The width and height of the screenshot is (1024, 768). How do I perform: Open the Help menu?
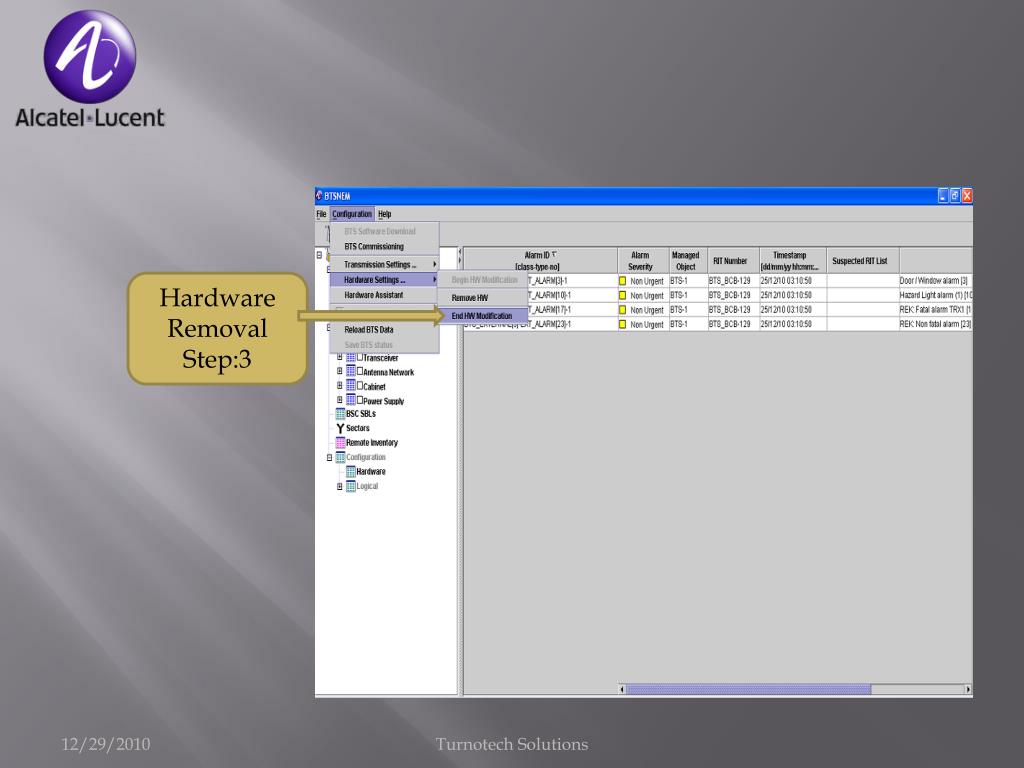(x=385, y=214)
